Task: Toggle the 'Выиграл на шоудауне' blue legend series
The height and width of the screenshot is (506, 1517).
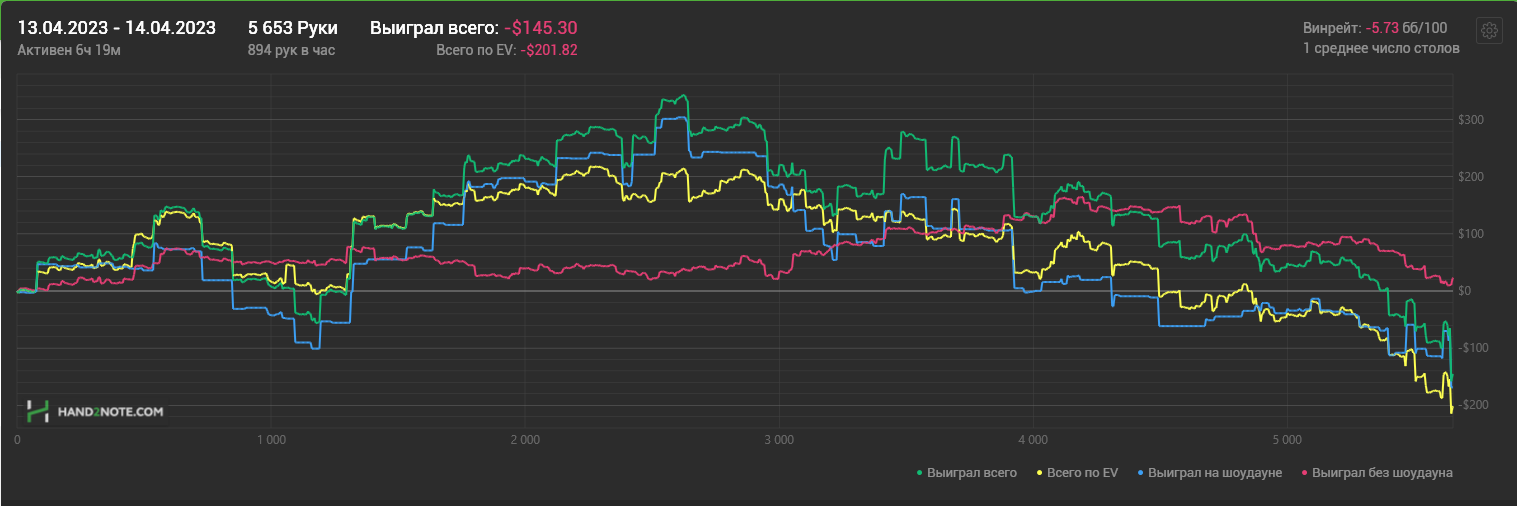Action: (1209, 472)
